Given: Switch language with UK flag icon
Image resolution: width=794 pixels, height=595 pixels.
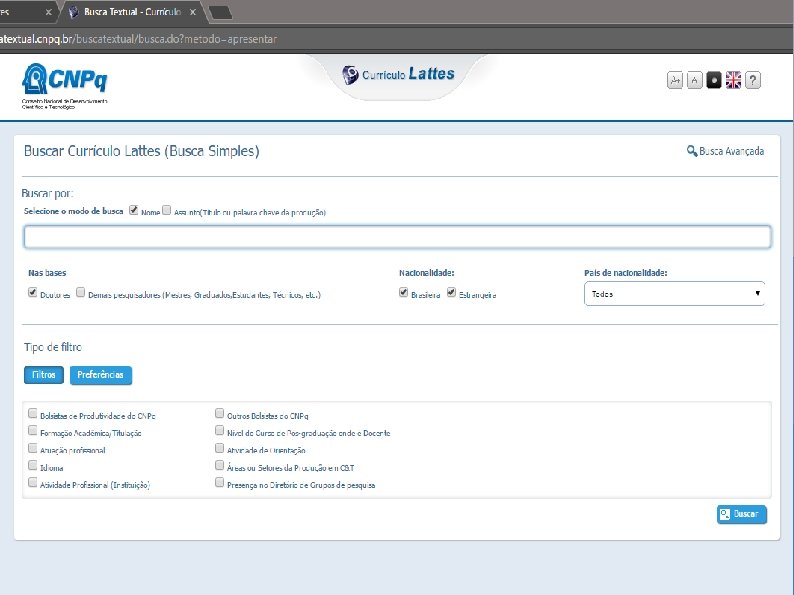Looking at the screenshot, I should click(x=733, y=80).
